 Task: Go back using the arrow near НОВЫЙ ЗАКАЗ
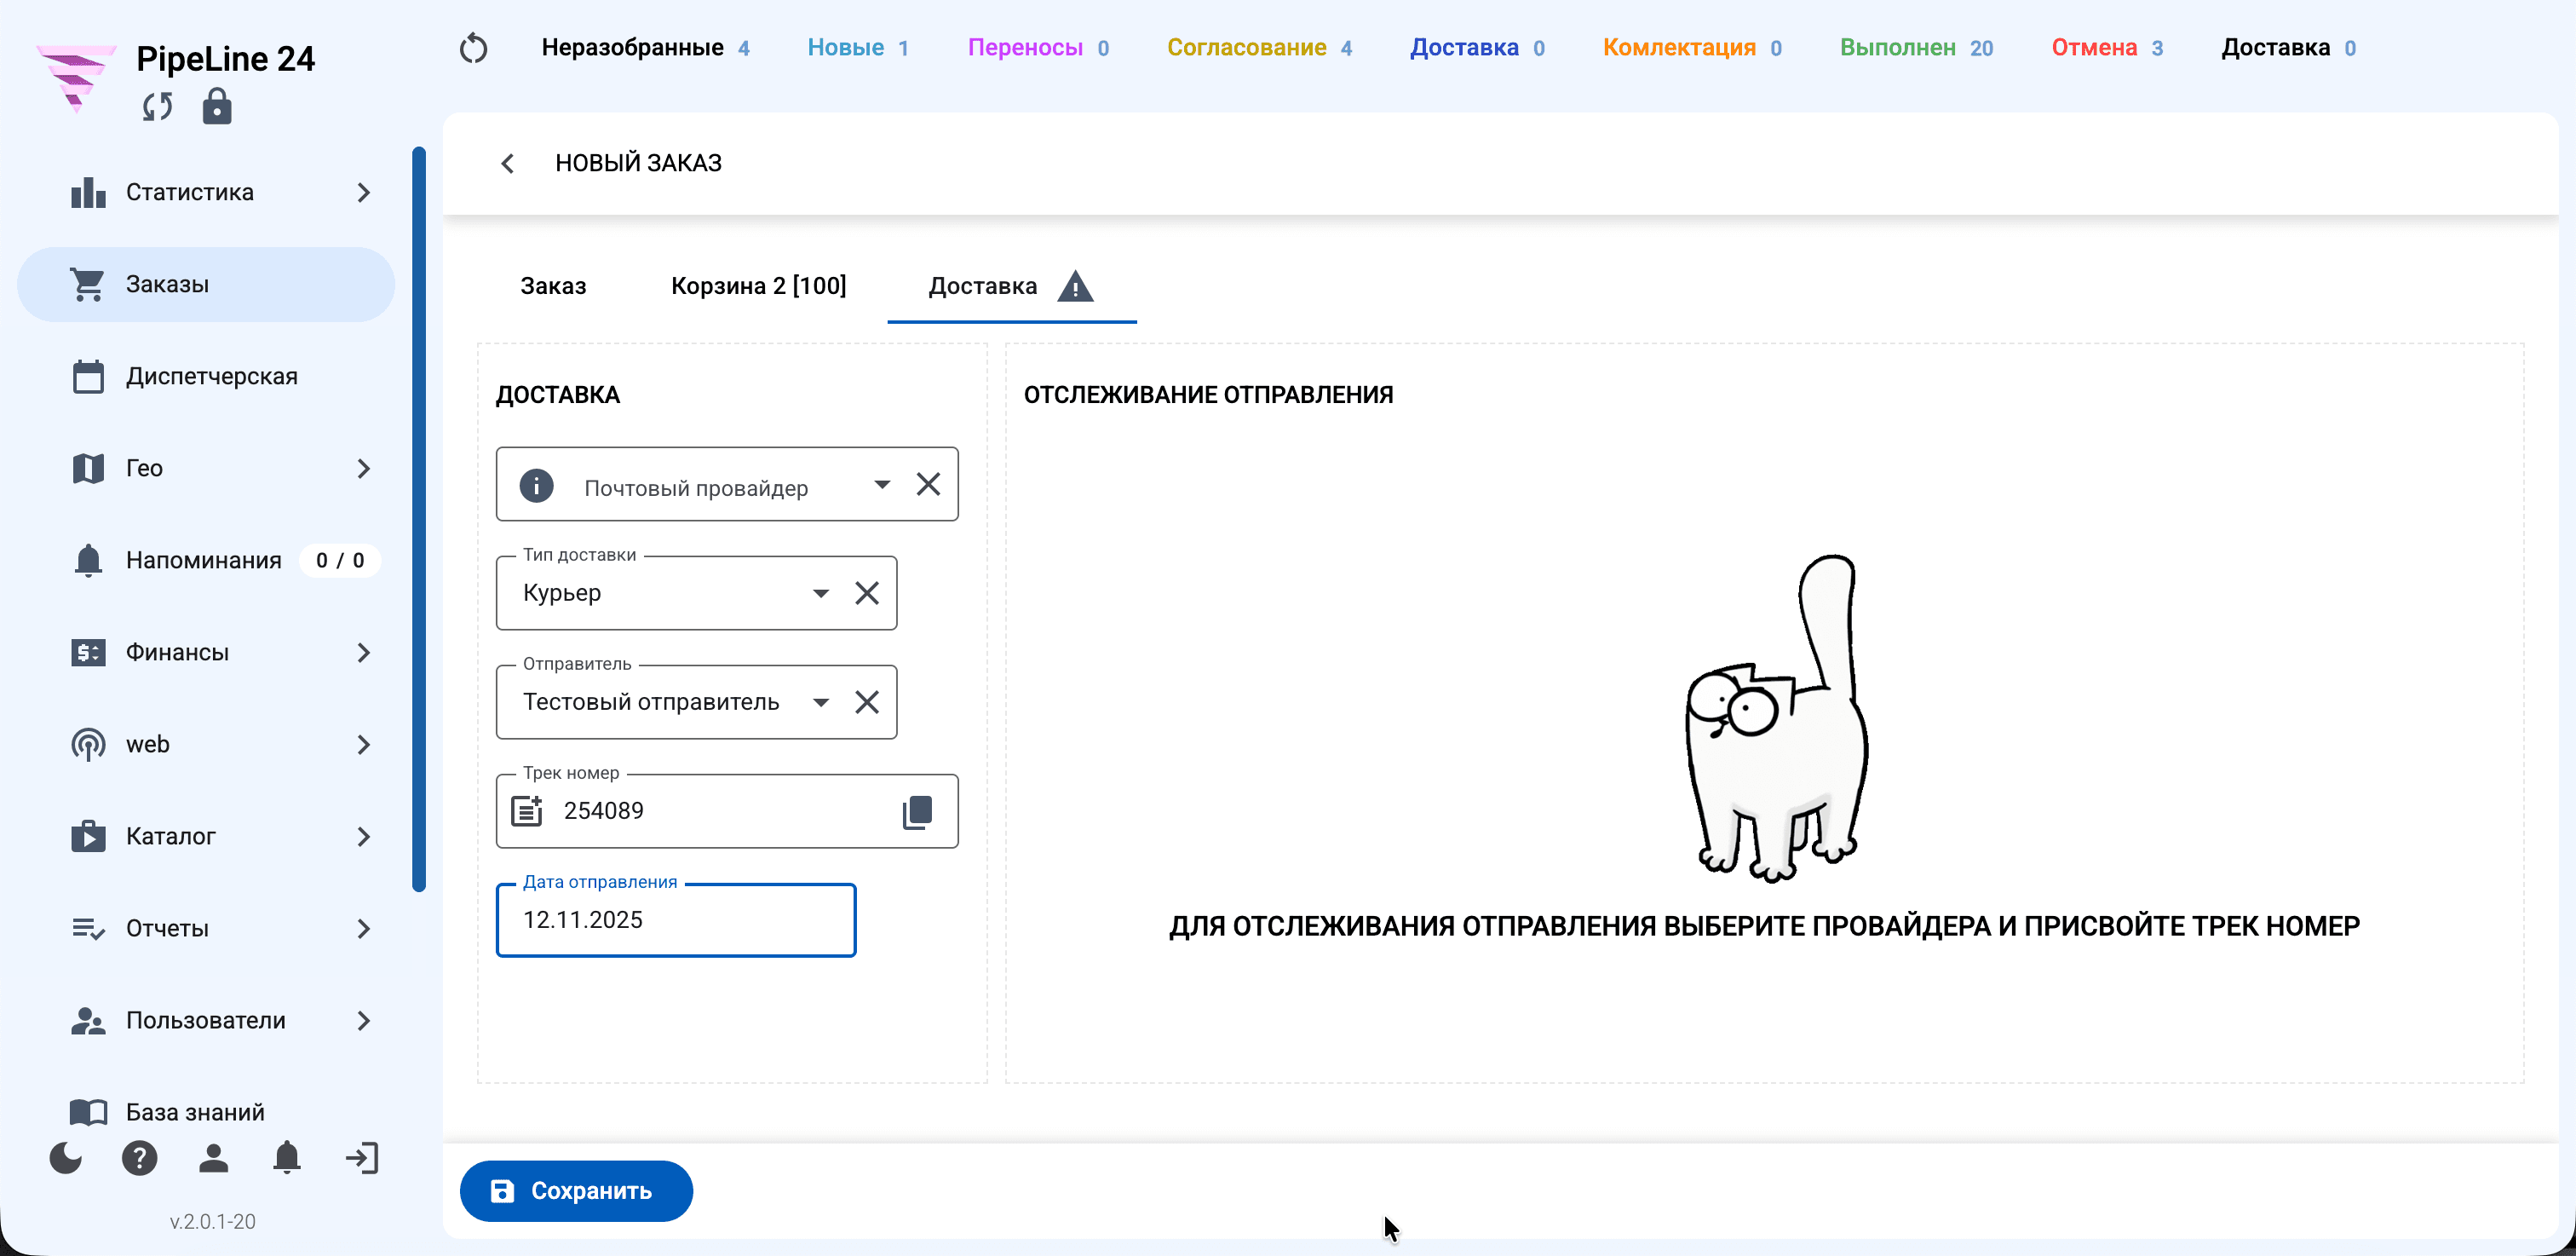[x=507, y=163]
